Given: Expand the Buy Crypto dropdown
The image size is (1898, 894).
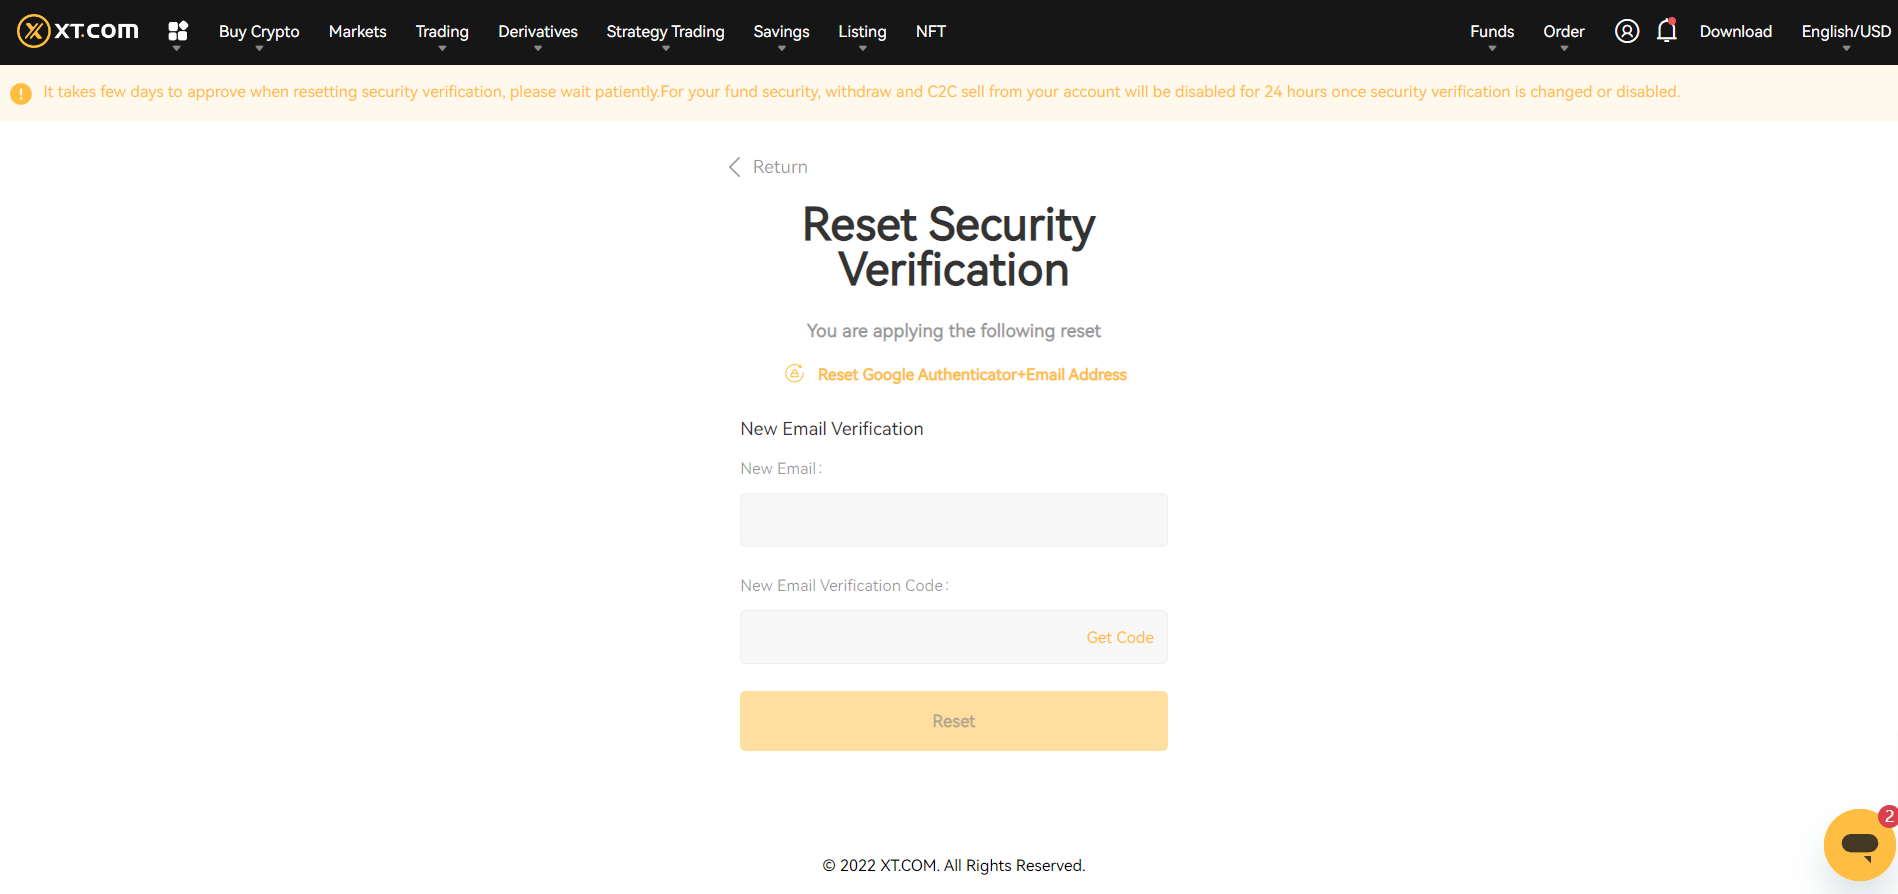Looking at the screenshot, I should (259, 32).
